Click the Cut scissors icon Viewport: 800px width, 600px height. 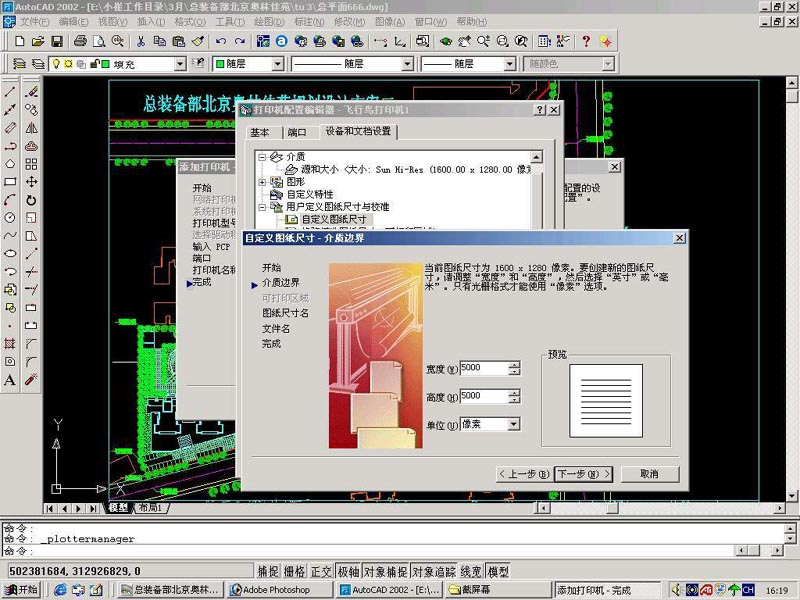pyautogui.click(x=141, y=41)
